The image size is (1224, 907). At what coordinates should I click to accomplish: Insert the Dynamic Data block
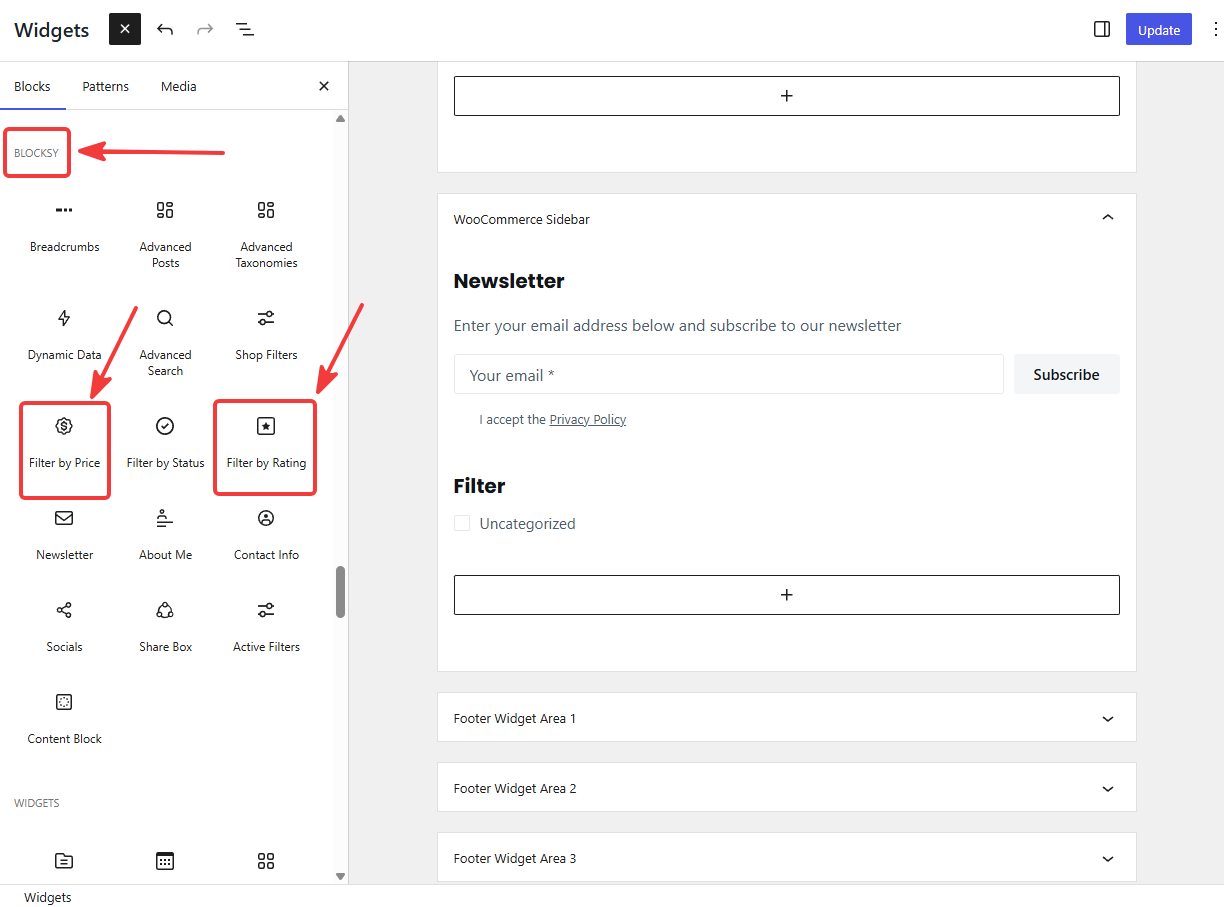tap(64, 336)
